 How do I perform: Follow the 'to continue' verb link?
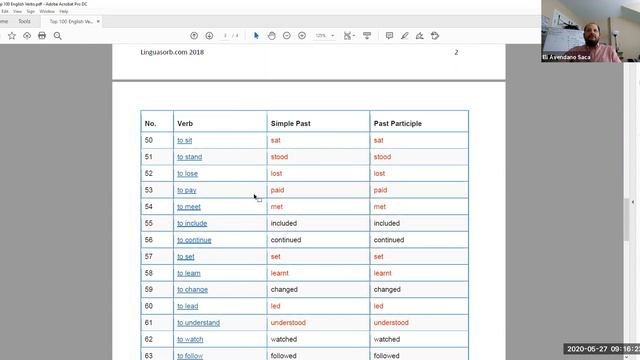[x=194, y=240]
